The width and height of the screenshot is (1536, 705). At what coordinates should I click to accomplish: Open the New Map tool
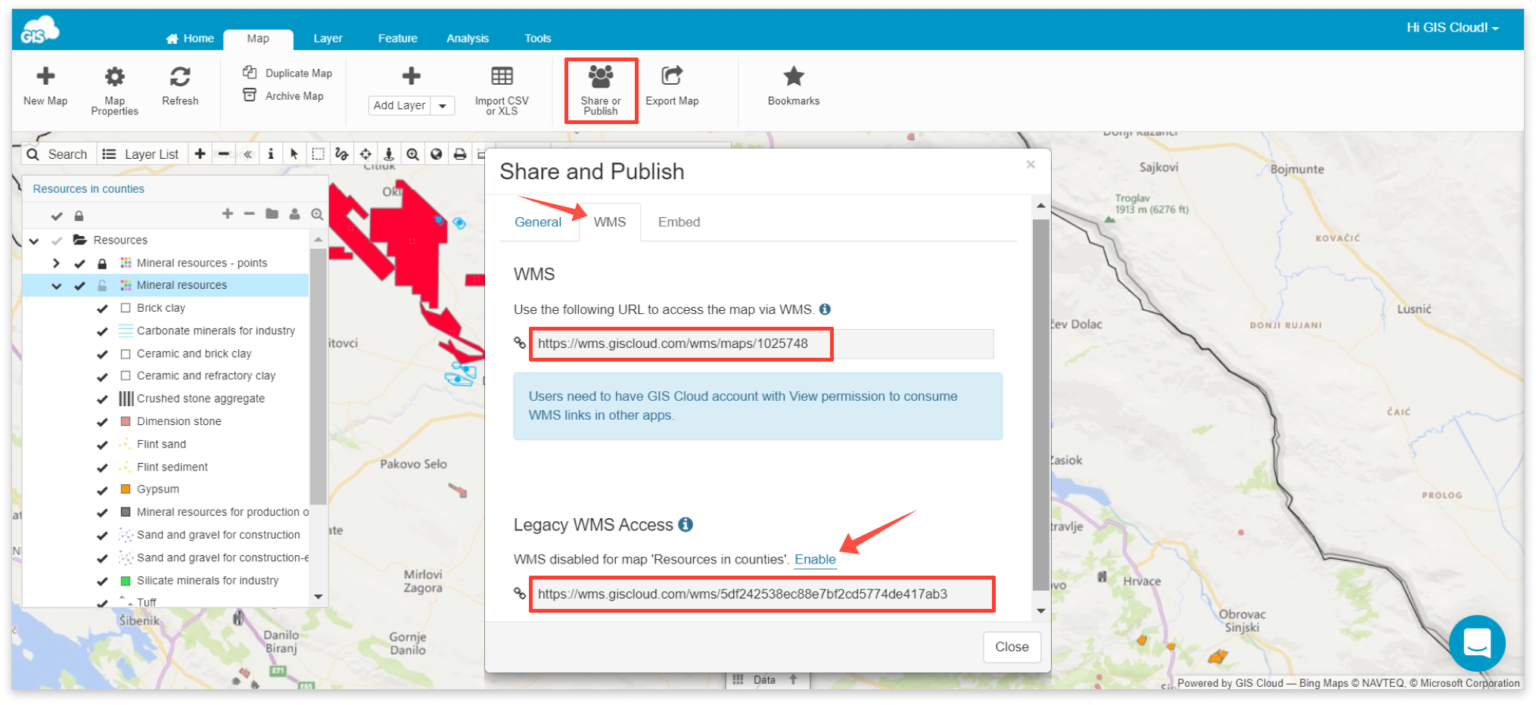click(45, 90)
